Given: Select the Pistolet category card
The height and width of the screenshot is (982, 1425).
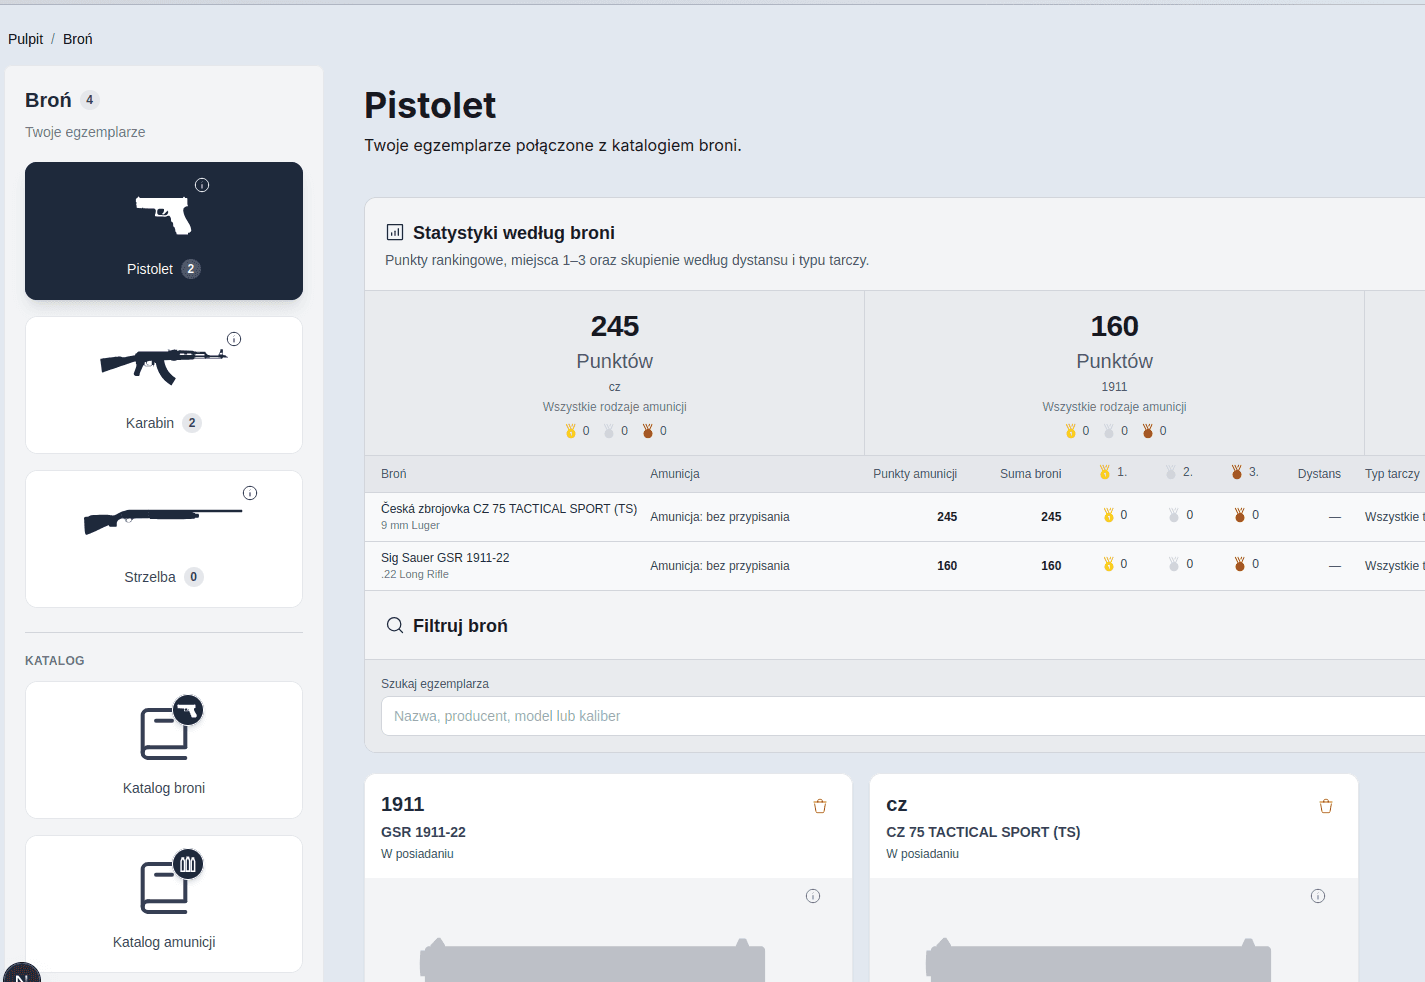Looking at the screenshot, I should tap(164, 231).
